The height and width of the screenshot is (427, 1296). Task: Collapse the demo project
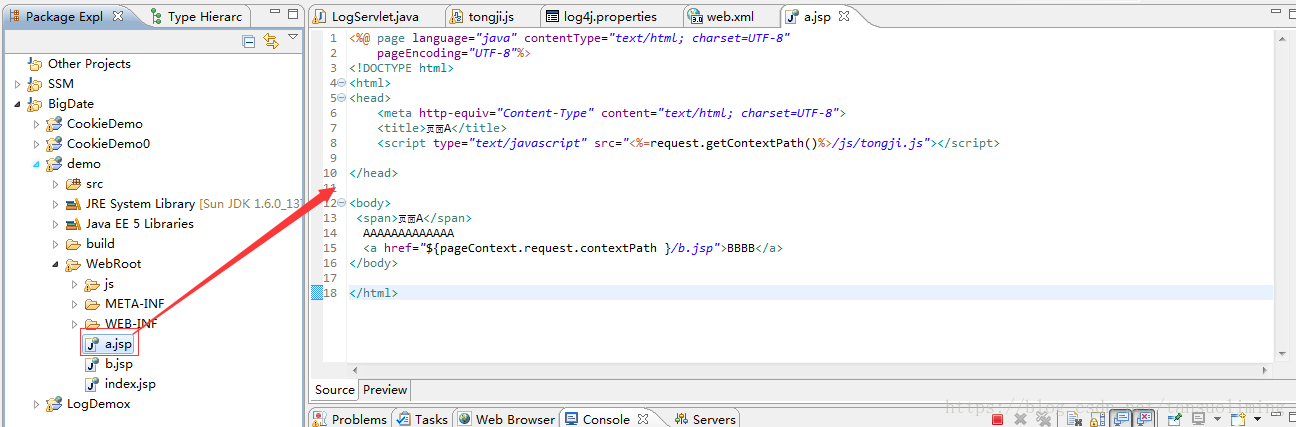click(x=37, y=164)
